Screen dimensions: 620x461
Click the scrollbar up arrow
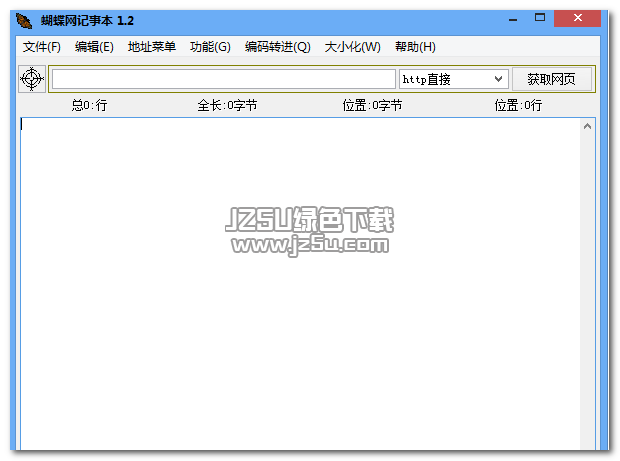tap(587, 126)
